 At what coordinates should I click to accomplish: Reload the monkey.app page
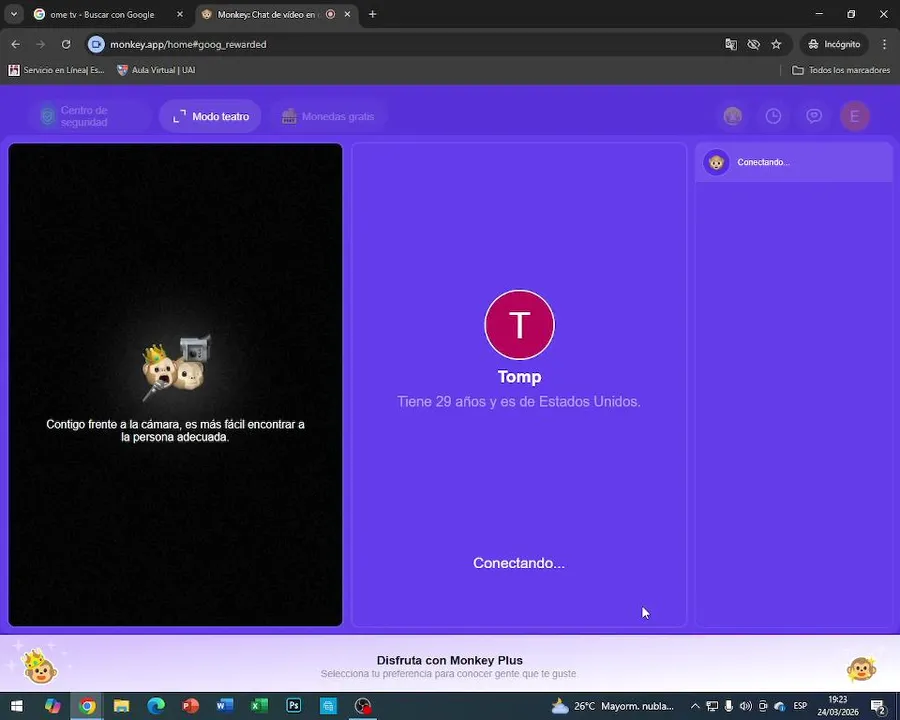[x=66, y=44]
